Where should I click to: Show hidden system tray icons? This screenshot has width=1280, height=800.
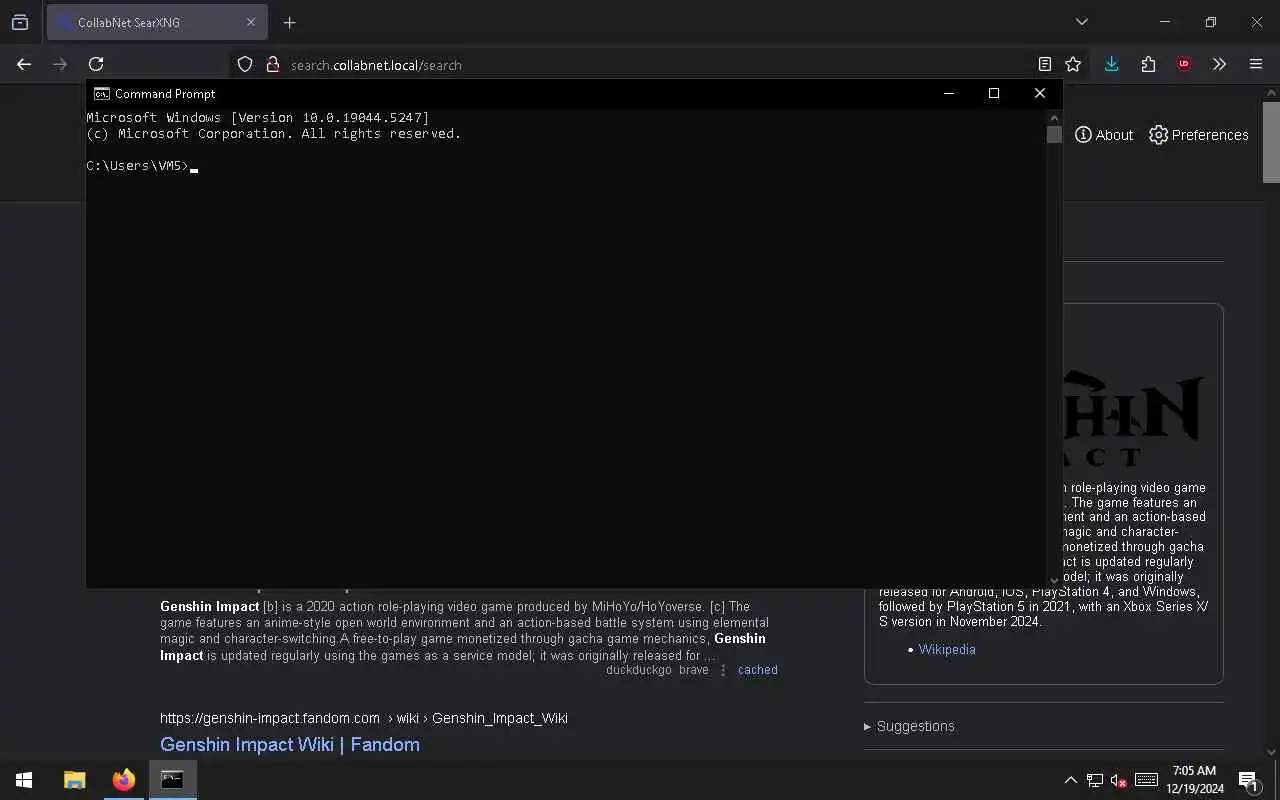(x=1070, y=780)
